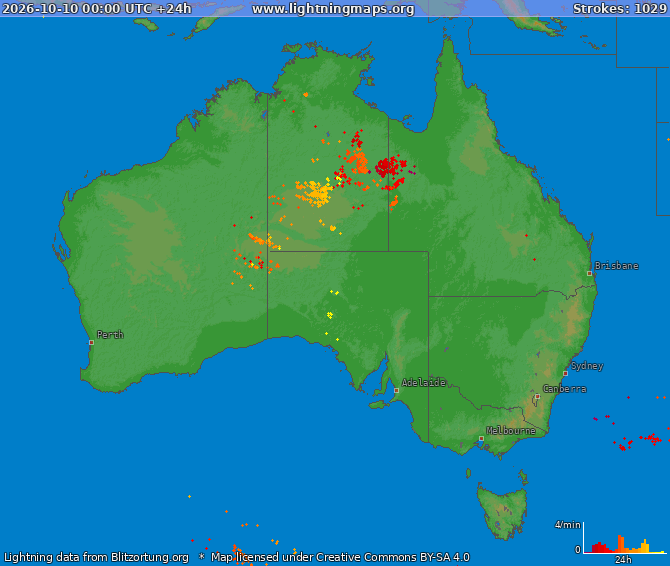The image size is (670, 566).
Task: Click the 'Brisbane' city label
Action: pos(617,266)
